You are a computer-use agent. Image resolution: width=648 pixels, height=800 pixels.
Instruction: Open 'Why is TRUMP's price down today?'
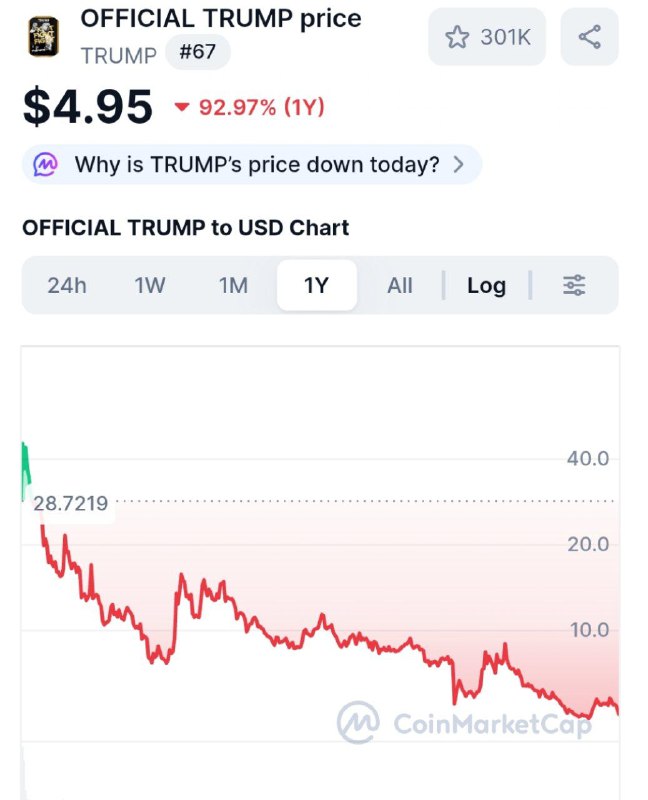(256, 165)
